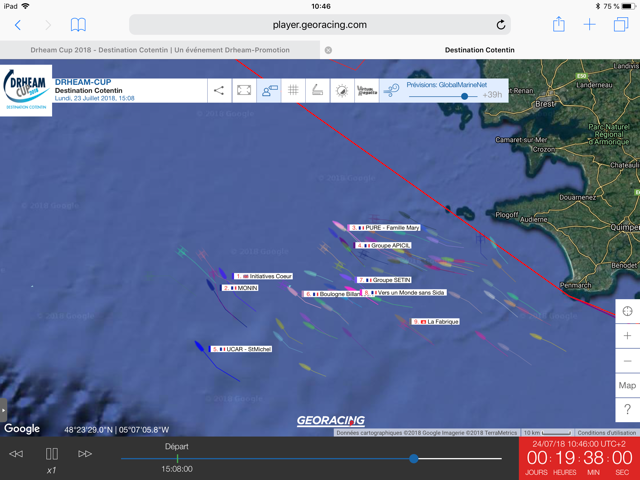The width and height of the screenshot is (640, 480).
Task: Click the player.georacing.com address bar
Action: 320,25
